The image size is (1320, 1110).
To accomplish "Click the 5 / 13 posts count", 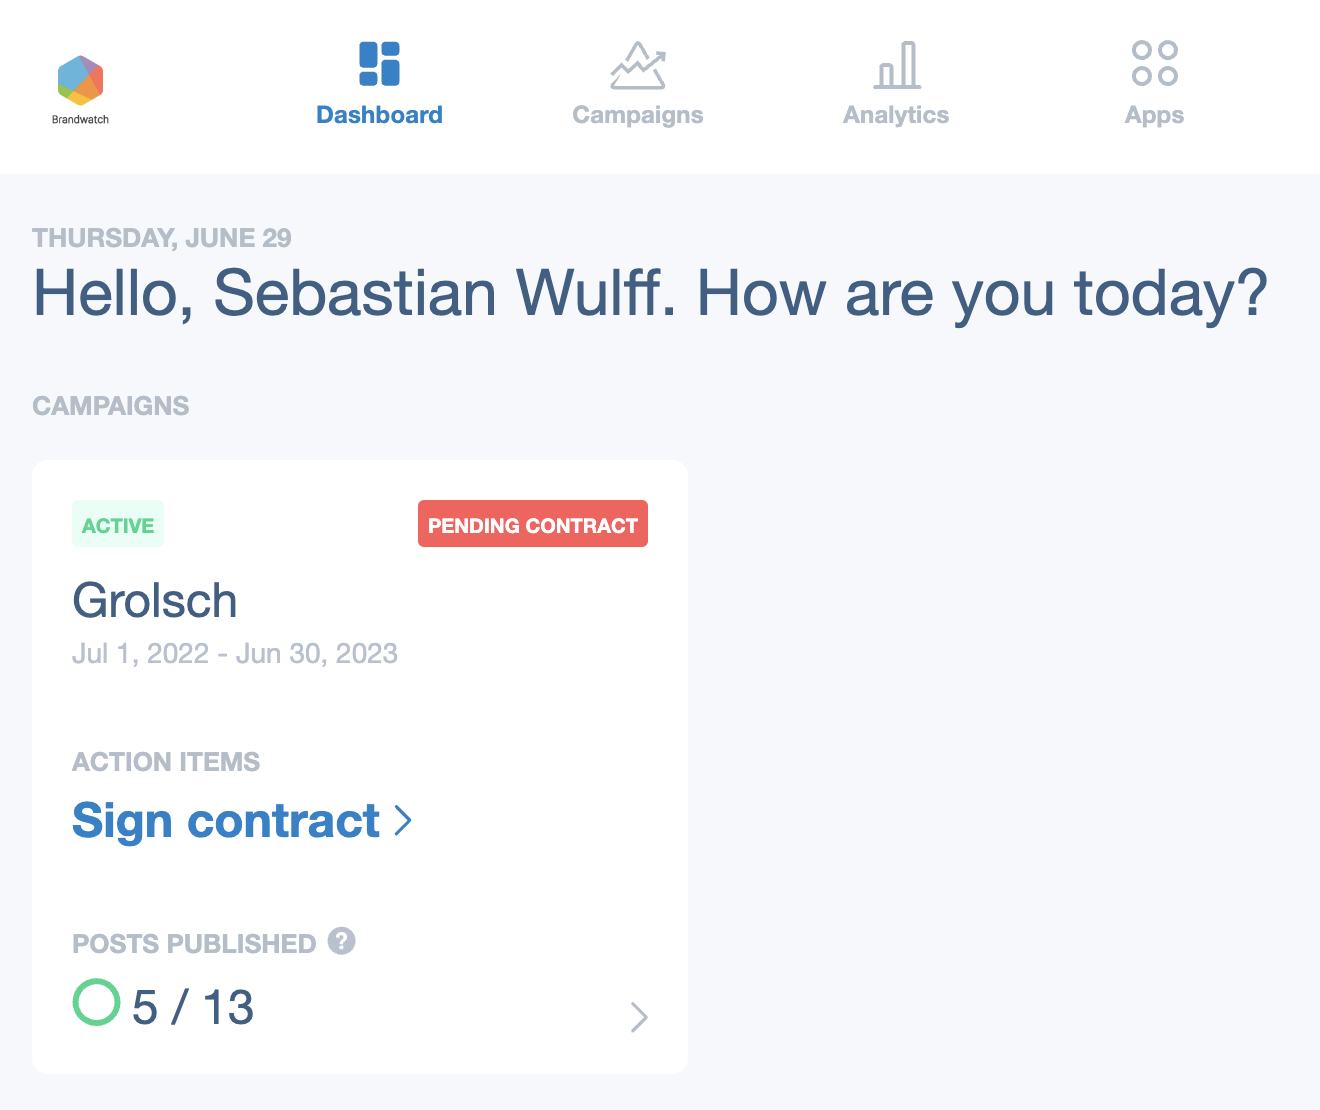I will click(x=193, y=1007).
